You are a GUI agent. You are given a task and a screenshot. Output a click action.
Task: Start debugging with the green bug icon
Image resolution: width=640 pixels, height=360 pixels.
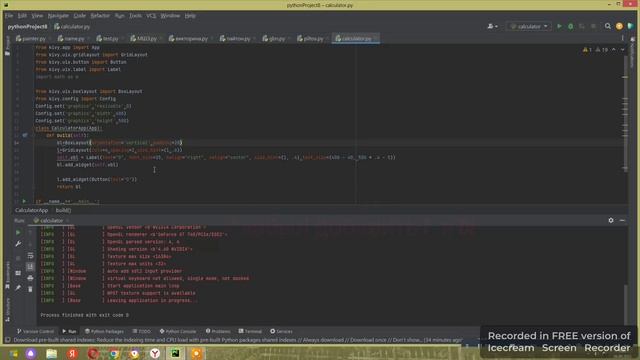point(571,26)
